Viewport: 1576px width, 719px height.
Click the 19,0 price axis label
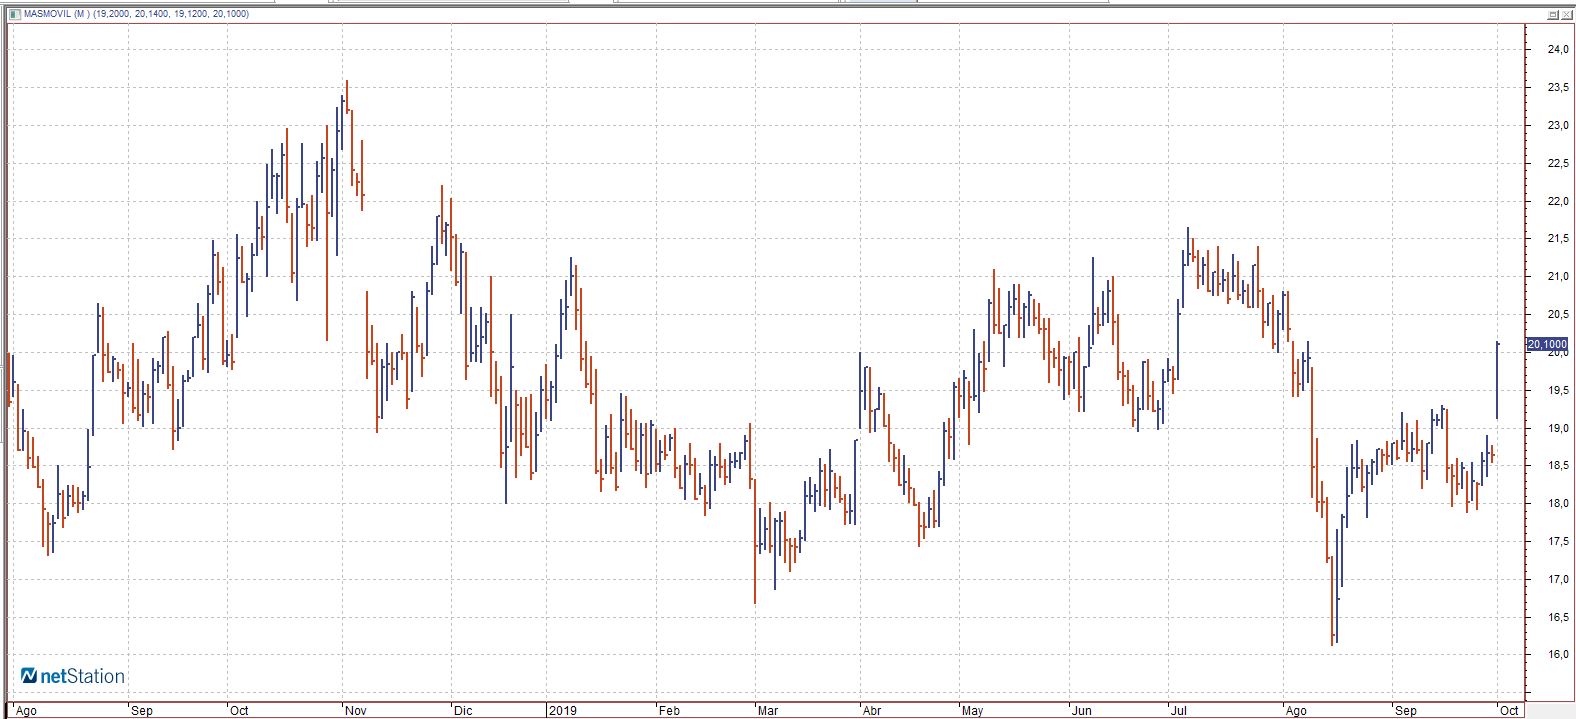click(1558, 428)
